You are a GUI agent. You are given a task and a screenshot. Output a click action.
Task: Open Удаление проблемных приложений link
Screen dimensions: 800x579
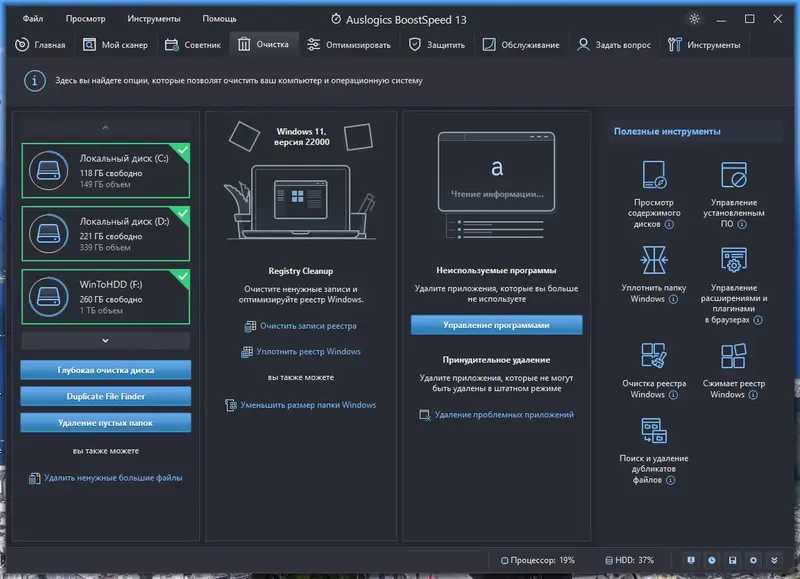(x=496, y=415)
